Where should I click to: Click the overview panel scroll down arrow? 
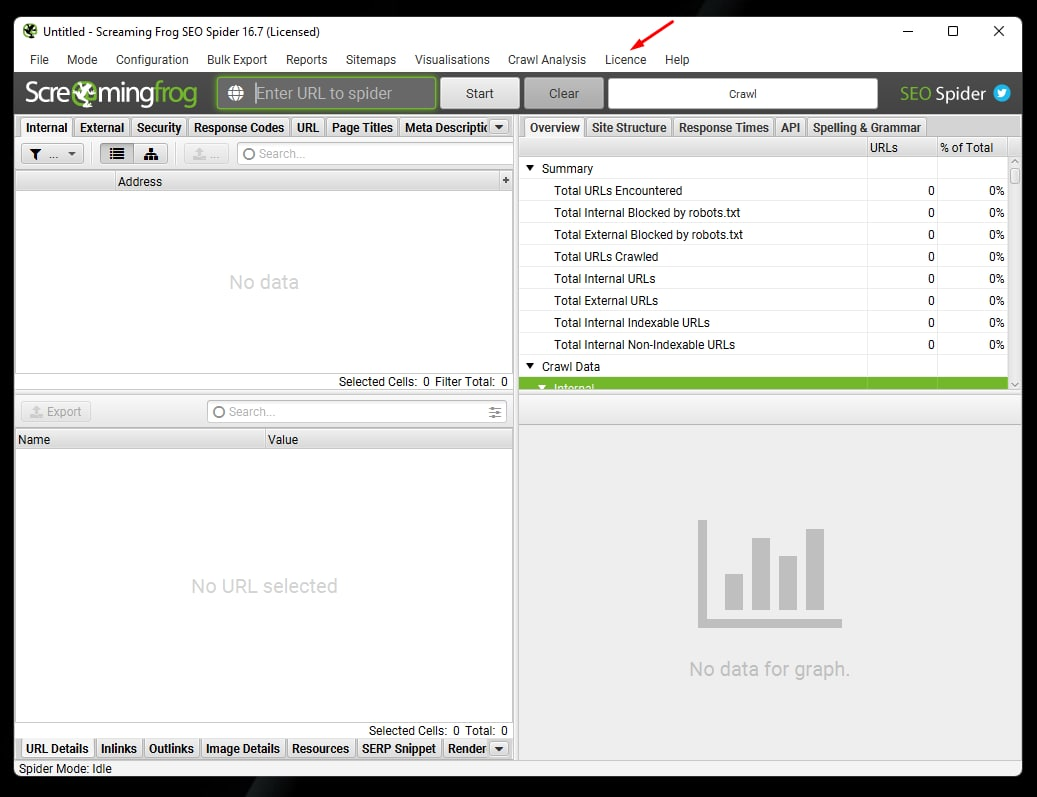pyautogui.click(x=1015, y=384)
